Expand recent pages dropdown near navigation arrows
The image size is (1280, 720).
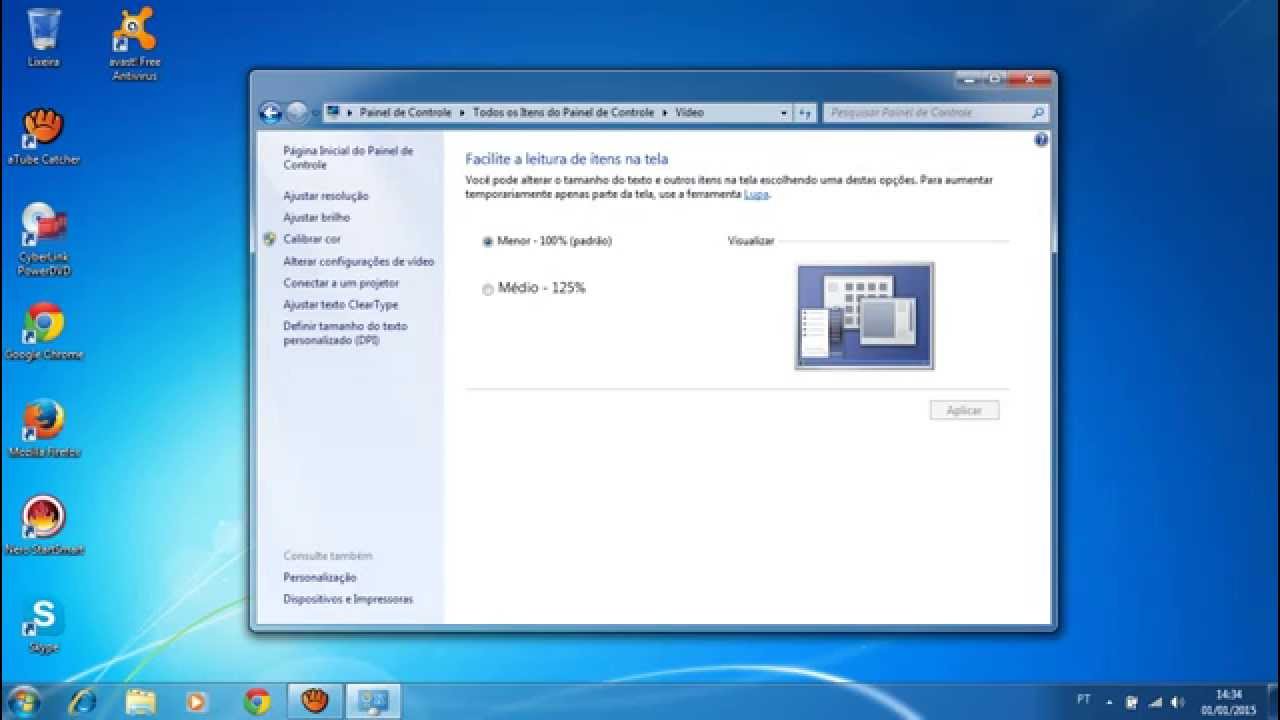(x=316, y=113)
